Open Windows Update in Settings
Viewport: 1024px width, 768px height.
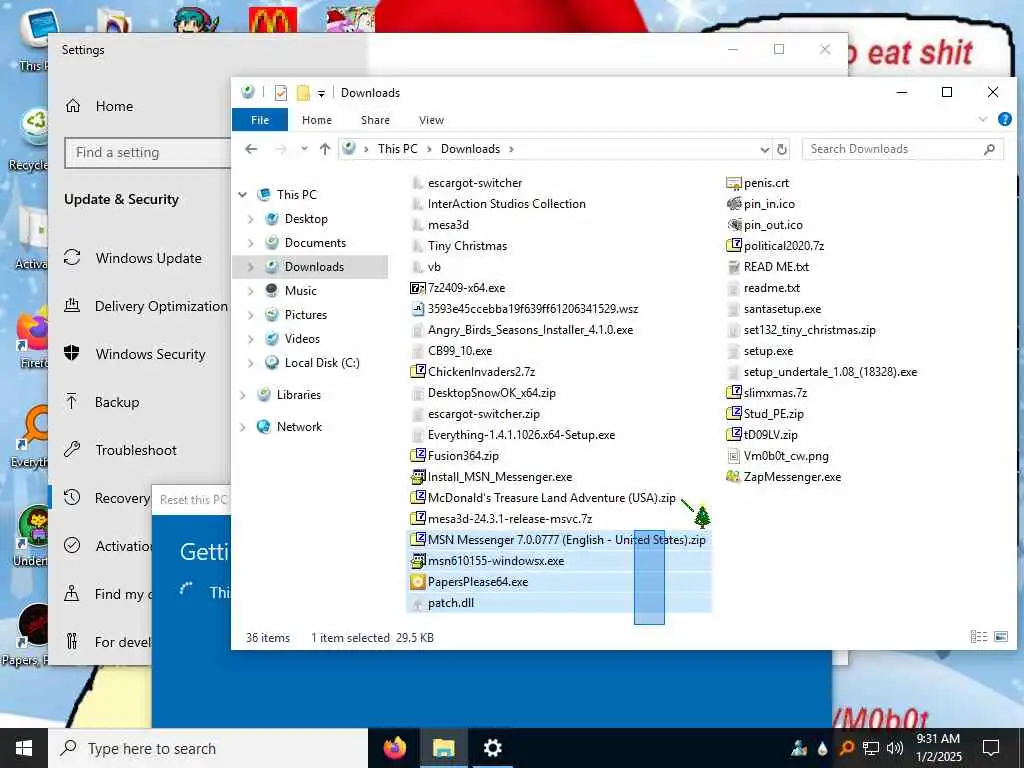148,259
